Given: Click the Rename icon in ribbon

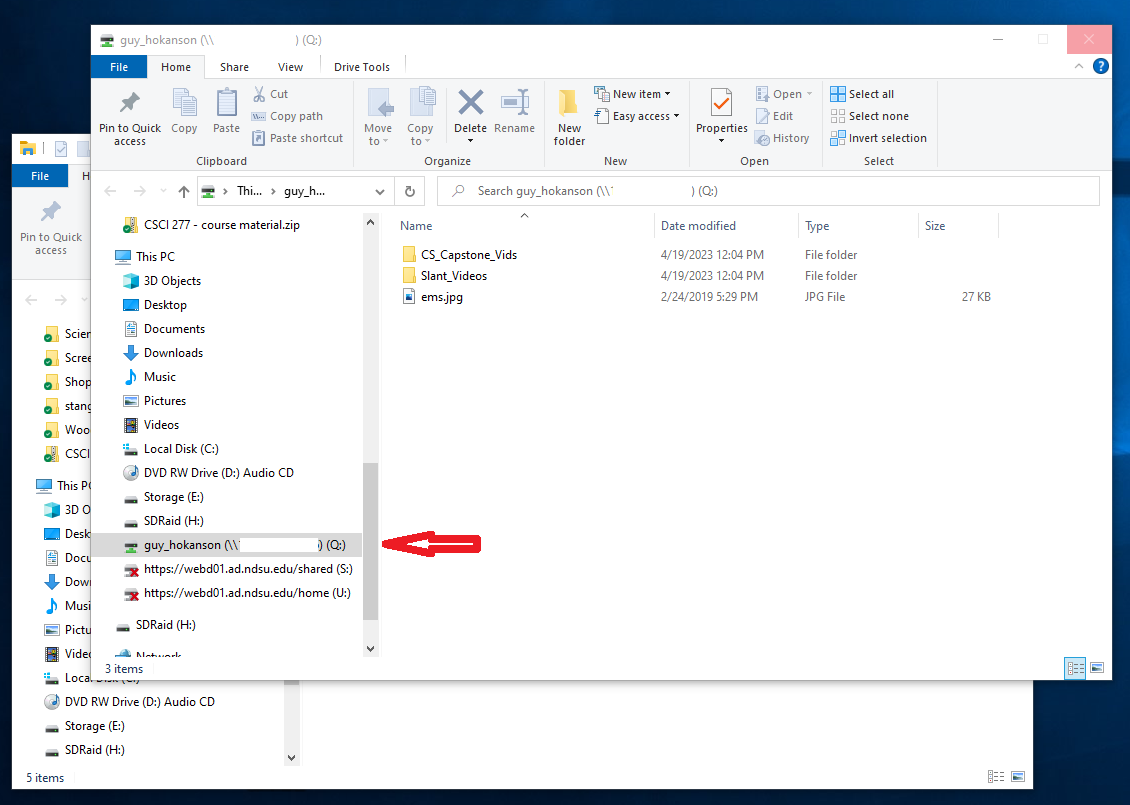Looking at the screenshot, I should [x=514, y=104].
